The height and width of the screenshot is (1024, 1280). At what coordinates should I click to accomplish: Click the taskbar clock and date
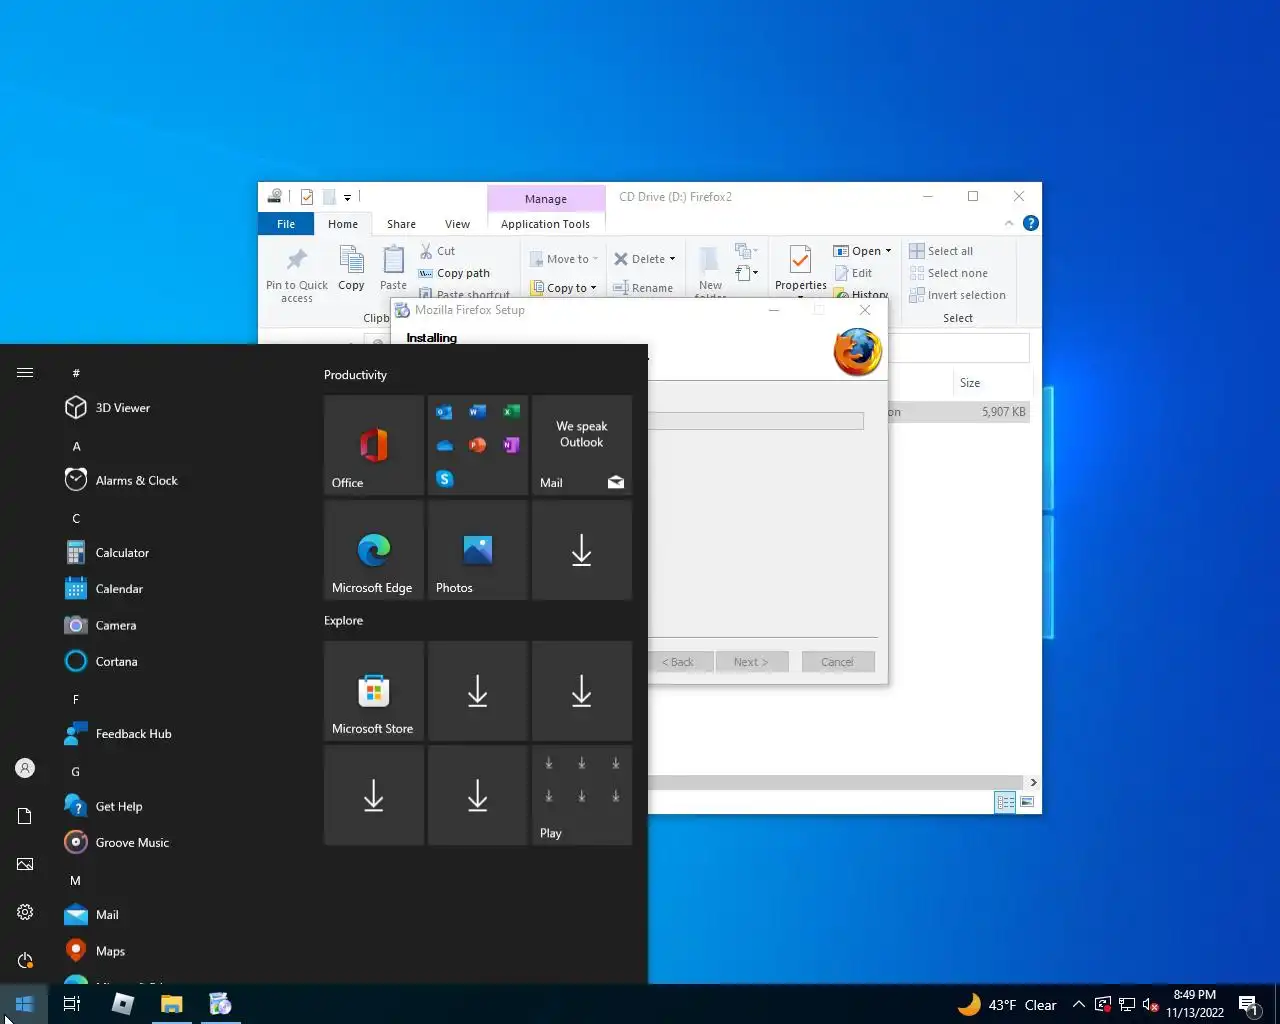click(x=1195, y=1004)
